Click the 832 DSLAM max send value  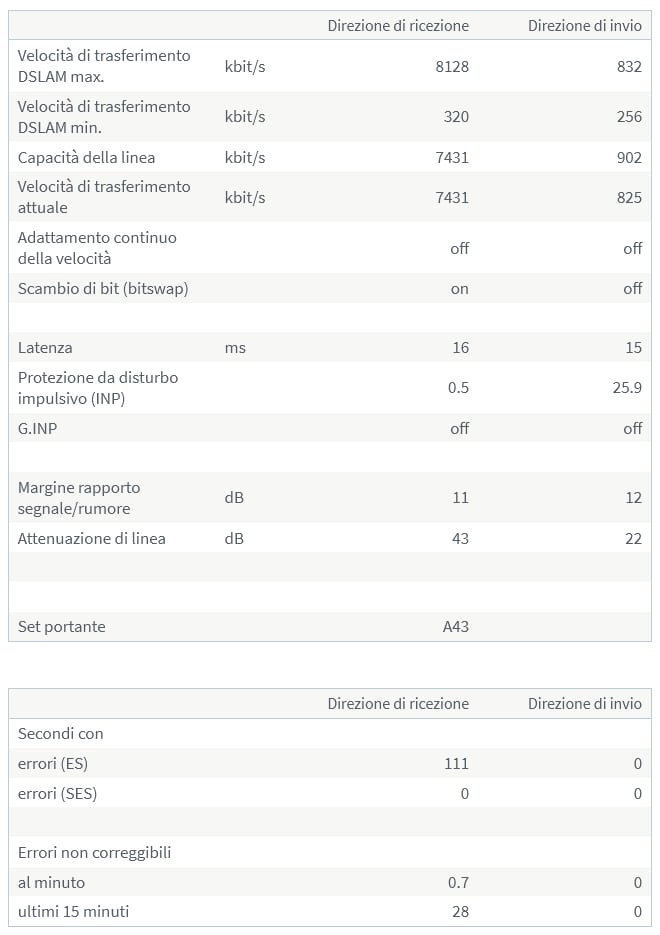point(629,66)
